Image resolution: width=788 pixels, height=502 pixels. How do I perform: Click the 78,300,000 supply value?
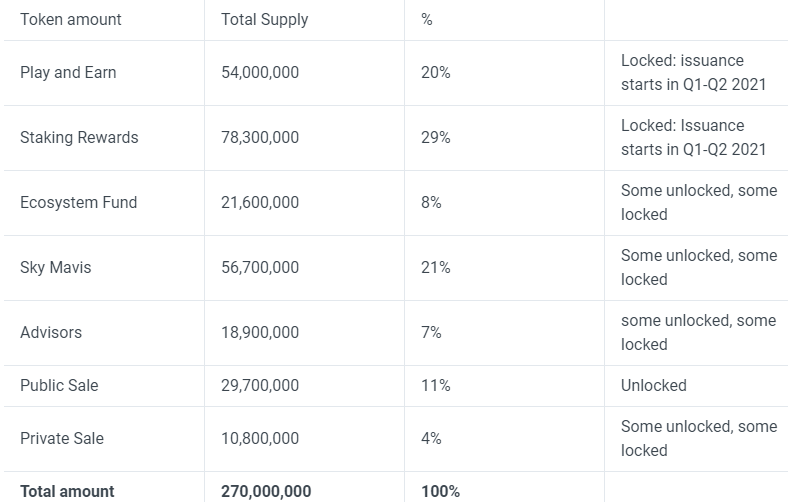(x=260, y=137)
